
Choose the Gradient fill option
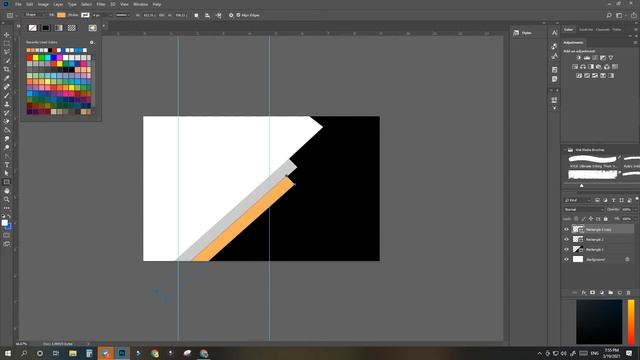pos(59,28)
